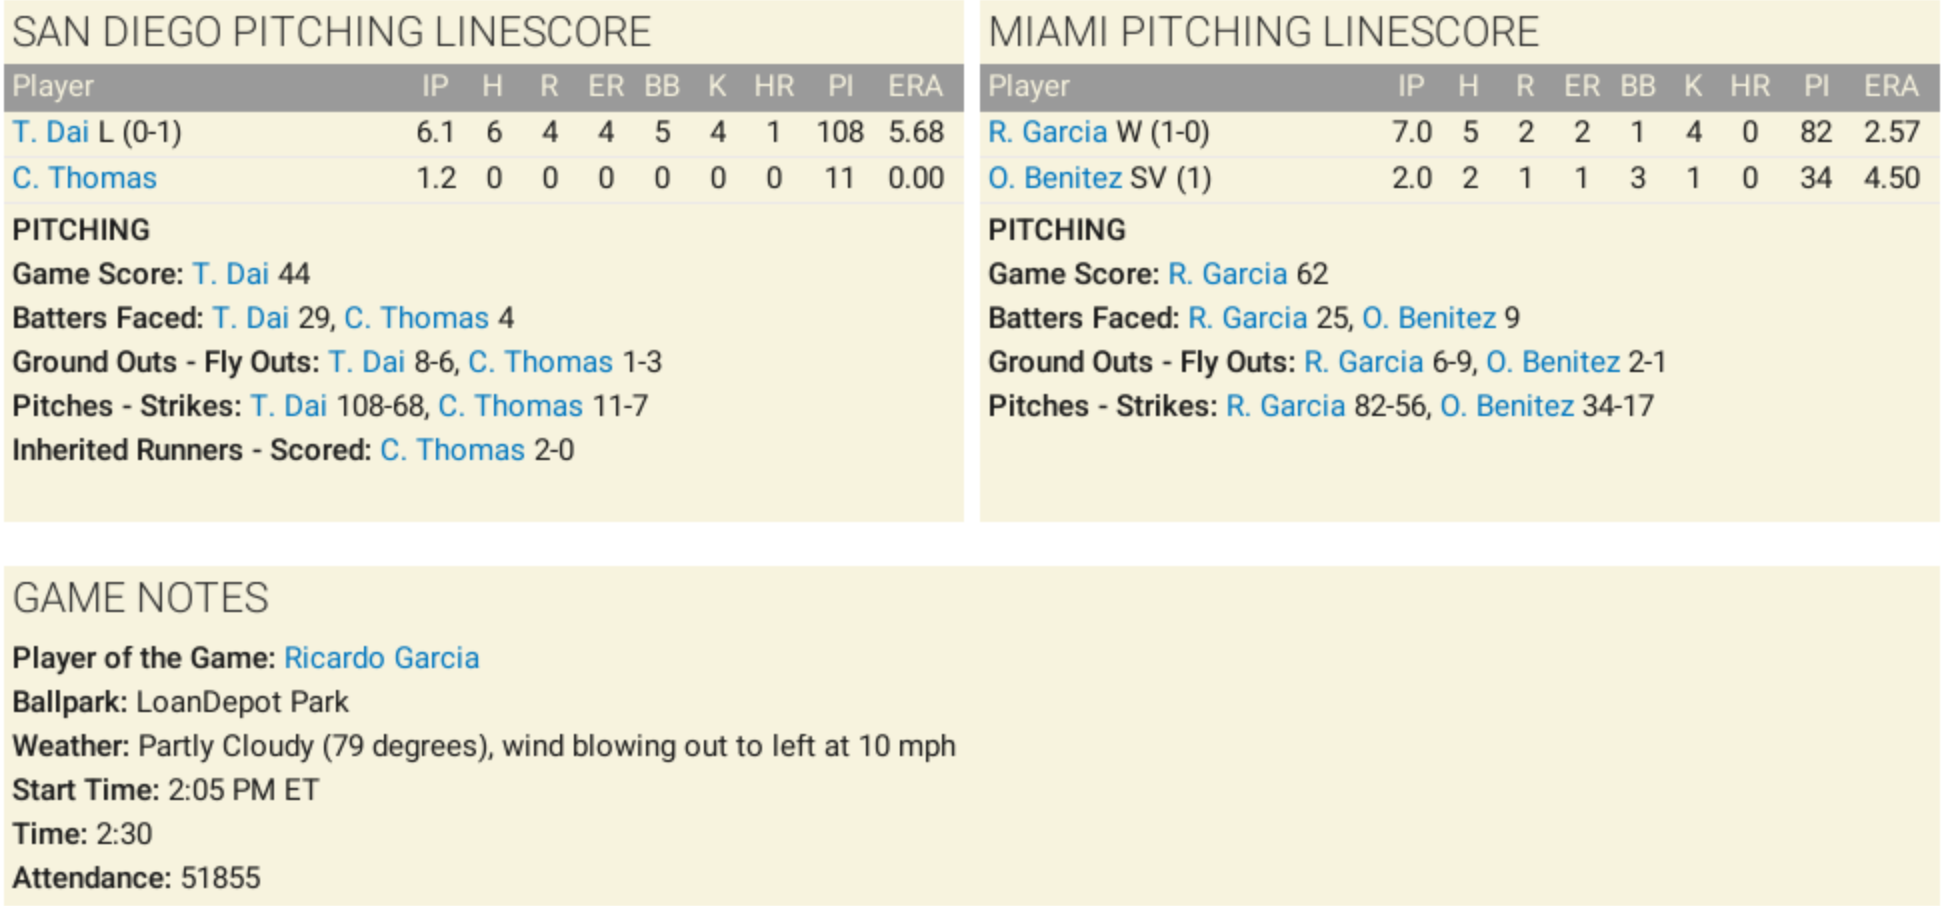This screenshot has width=1950, height=906.
Task: Click C. Thomas in Inherited Runners - Scored line
Action: click(452, 450)
